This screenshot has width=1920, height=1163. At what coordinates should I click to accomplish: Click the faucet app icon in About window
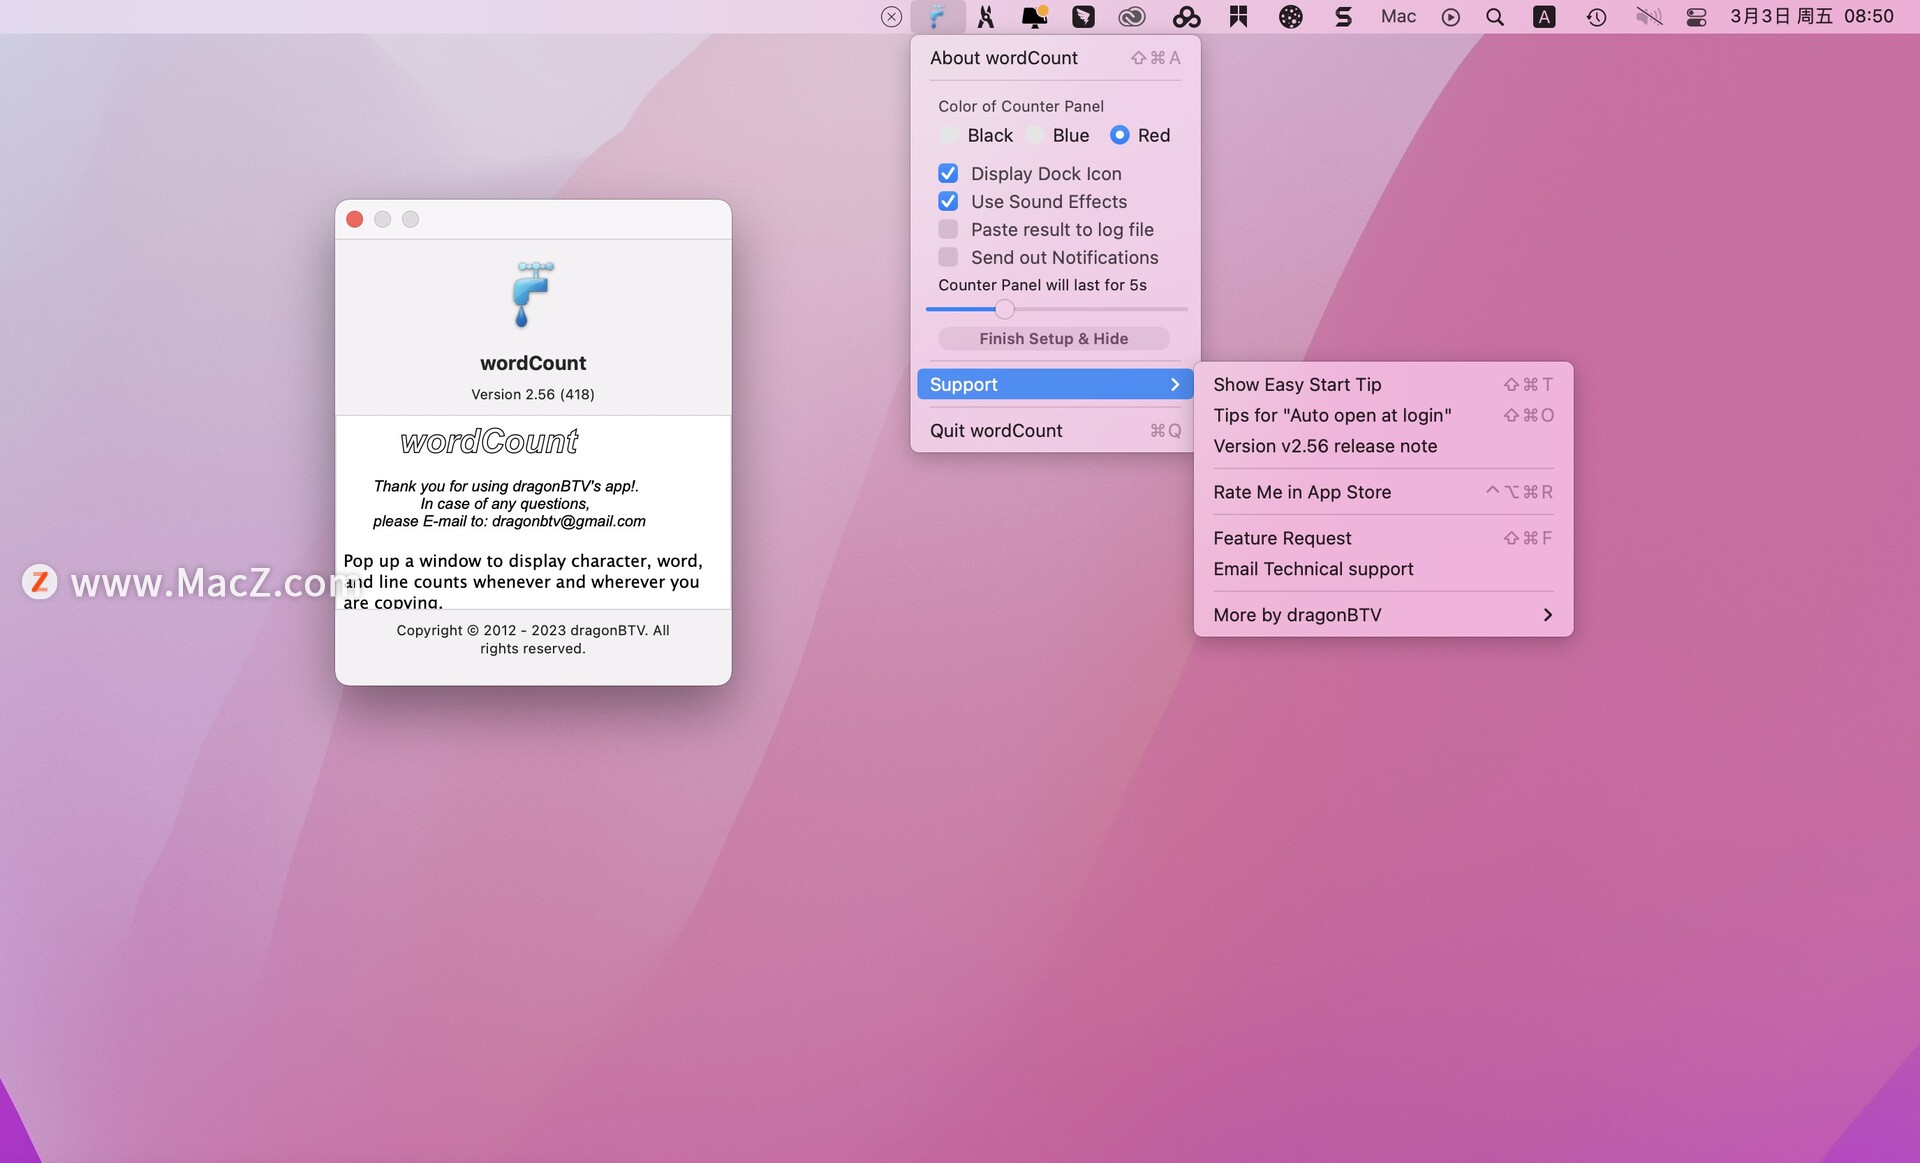pos(533,294)
